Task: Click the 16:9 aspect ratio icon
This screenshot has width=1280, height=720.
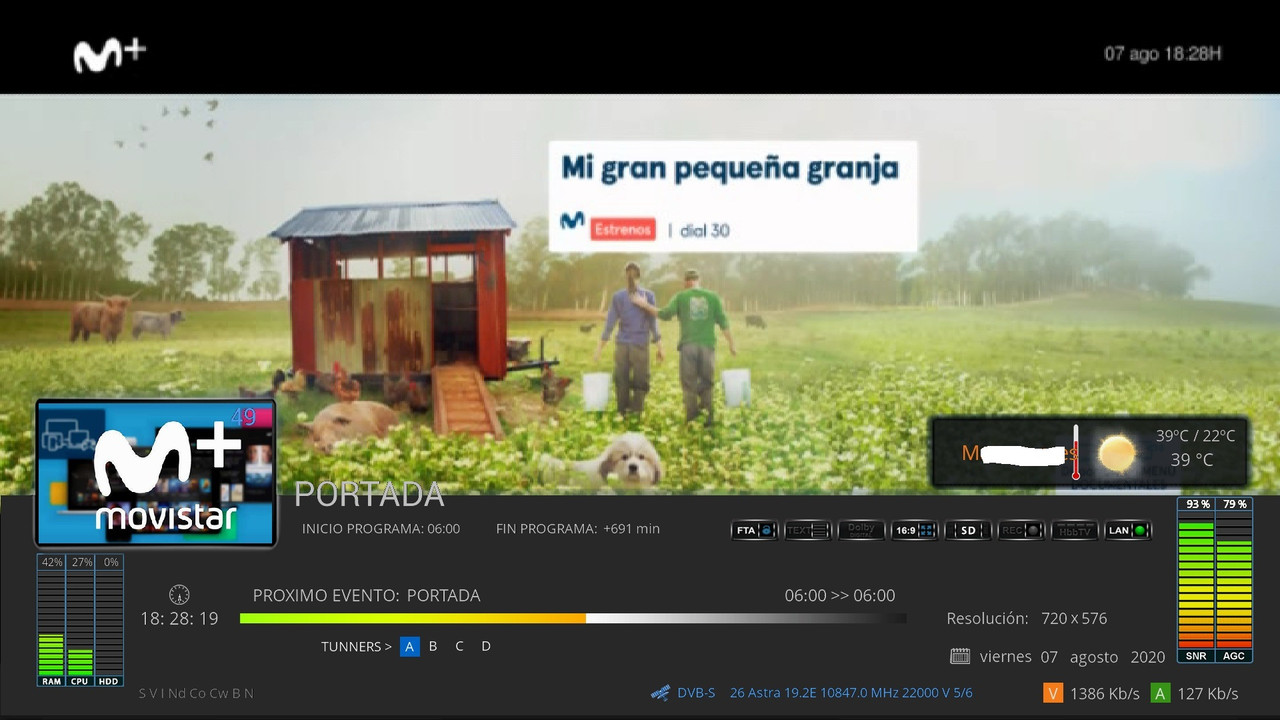Action: 914,530
